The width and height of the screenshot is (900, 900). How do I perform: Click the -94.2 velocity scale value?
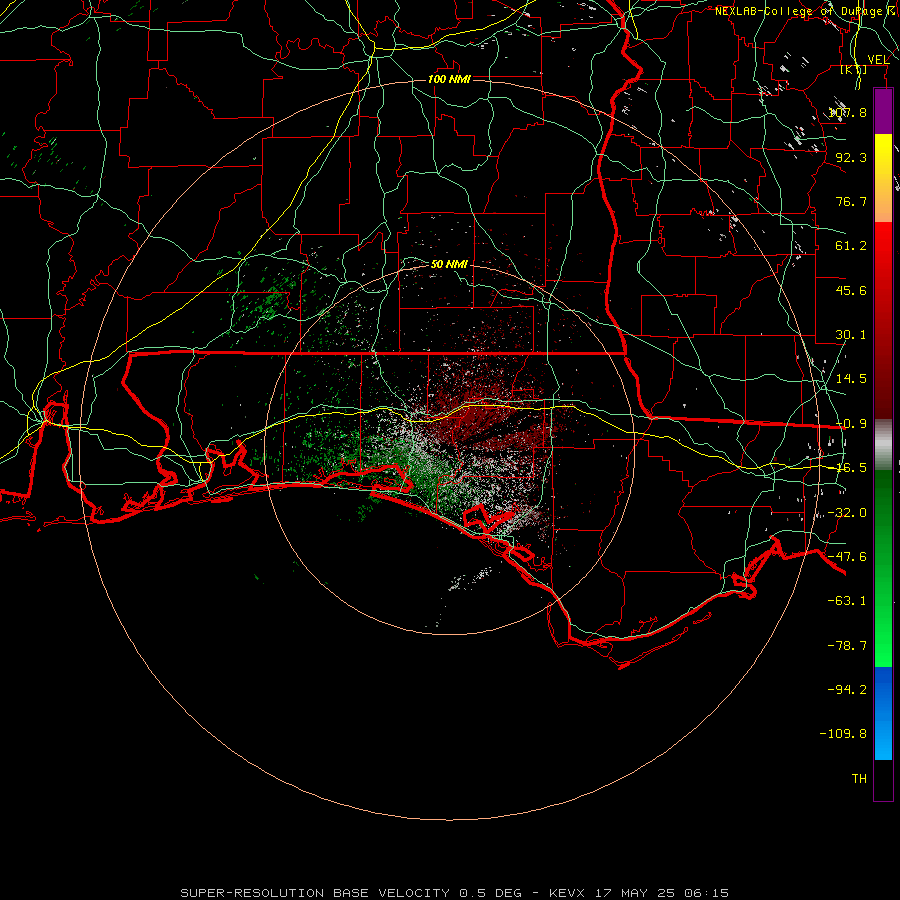tap(848, 690)
